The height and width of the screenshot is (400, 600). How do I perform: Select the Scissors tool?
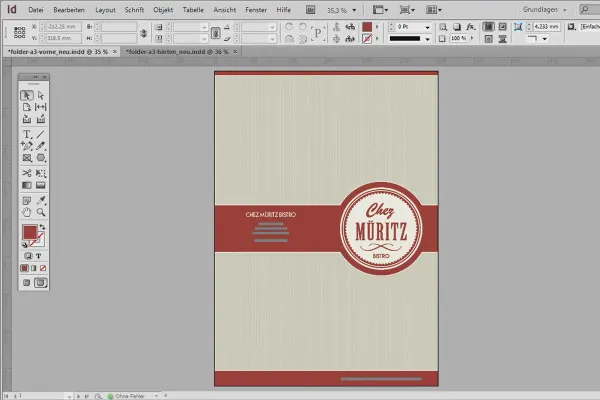tap(27, 173)
